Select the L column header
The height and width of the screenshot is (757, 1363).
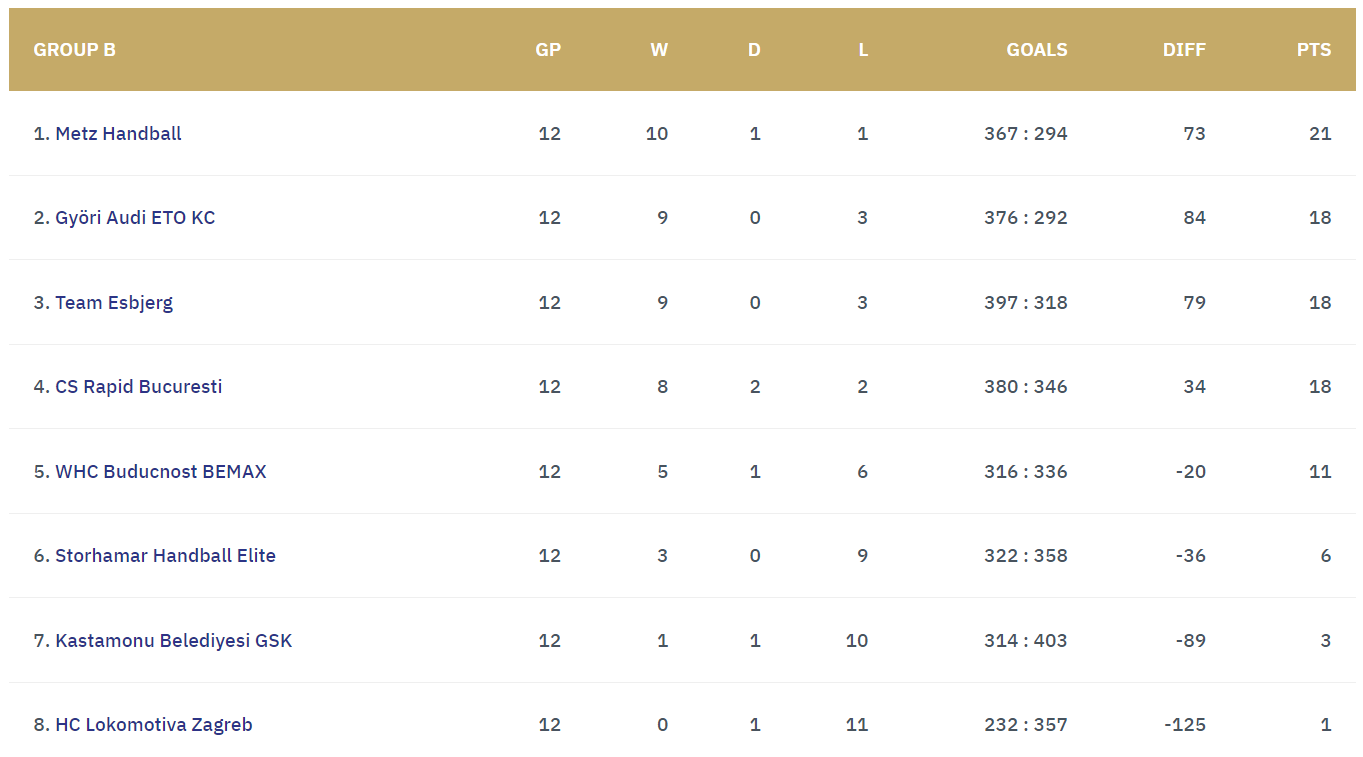863,50
